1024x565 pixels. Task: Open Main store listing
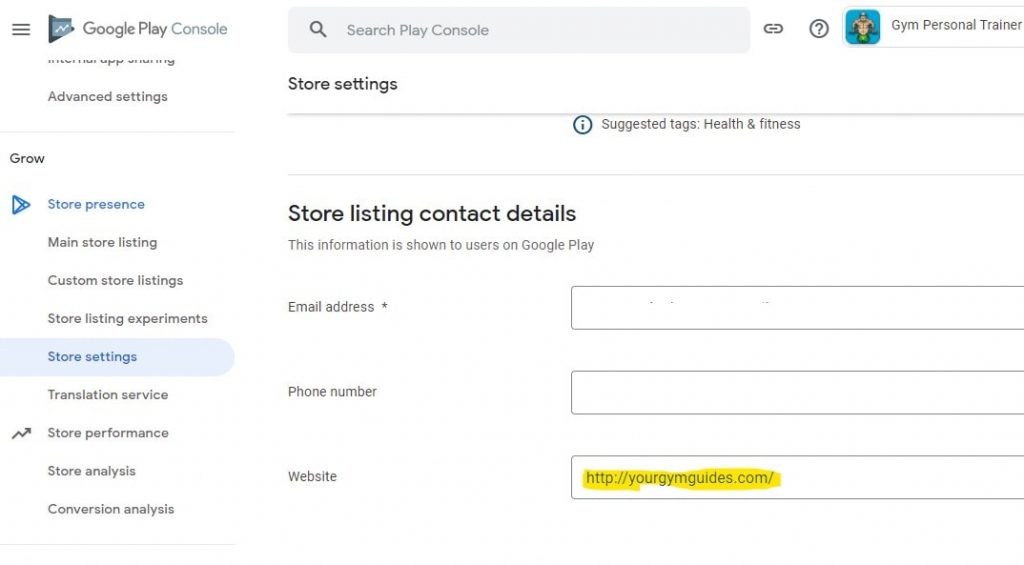pos(103,242)
